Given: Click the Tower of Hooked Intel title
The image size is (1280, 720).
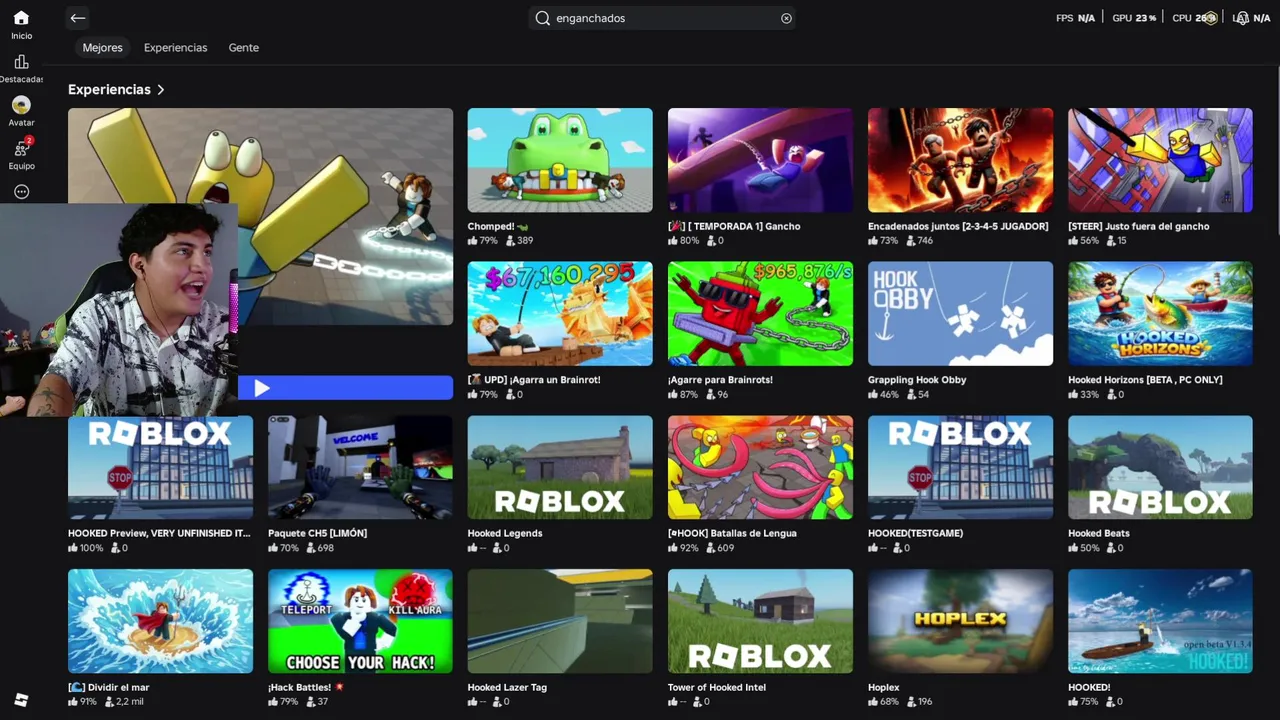Looking at the screenshot, I should pyautogui.click(x=717, y=687).
